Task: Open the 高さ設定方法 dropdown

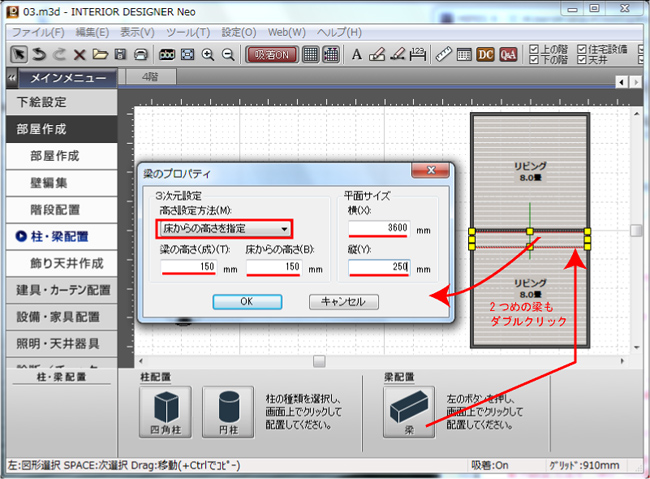Action: coord(216,229)
